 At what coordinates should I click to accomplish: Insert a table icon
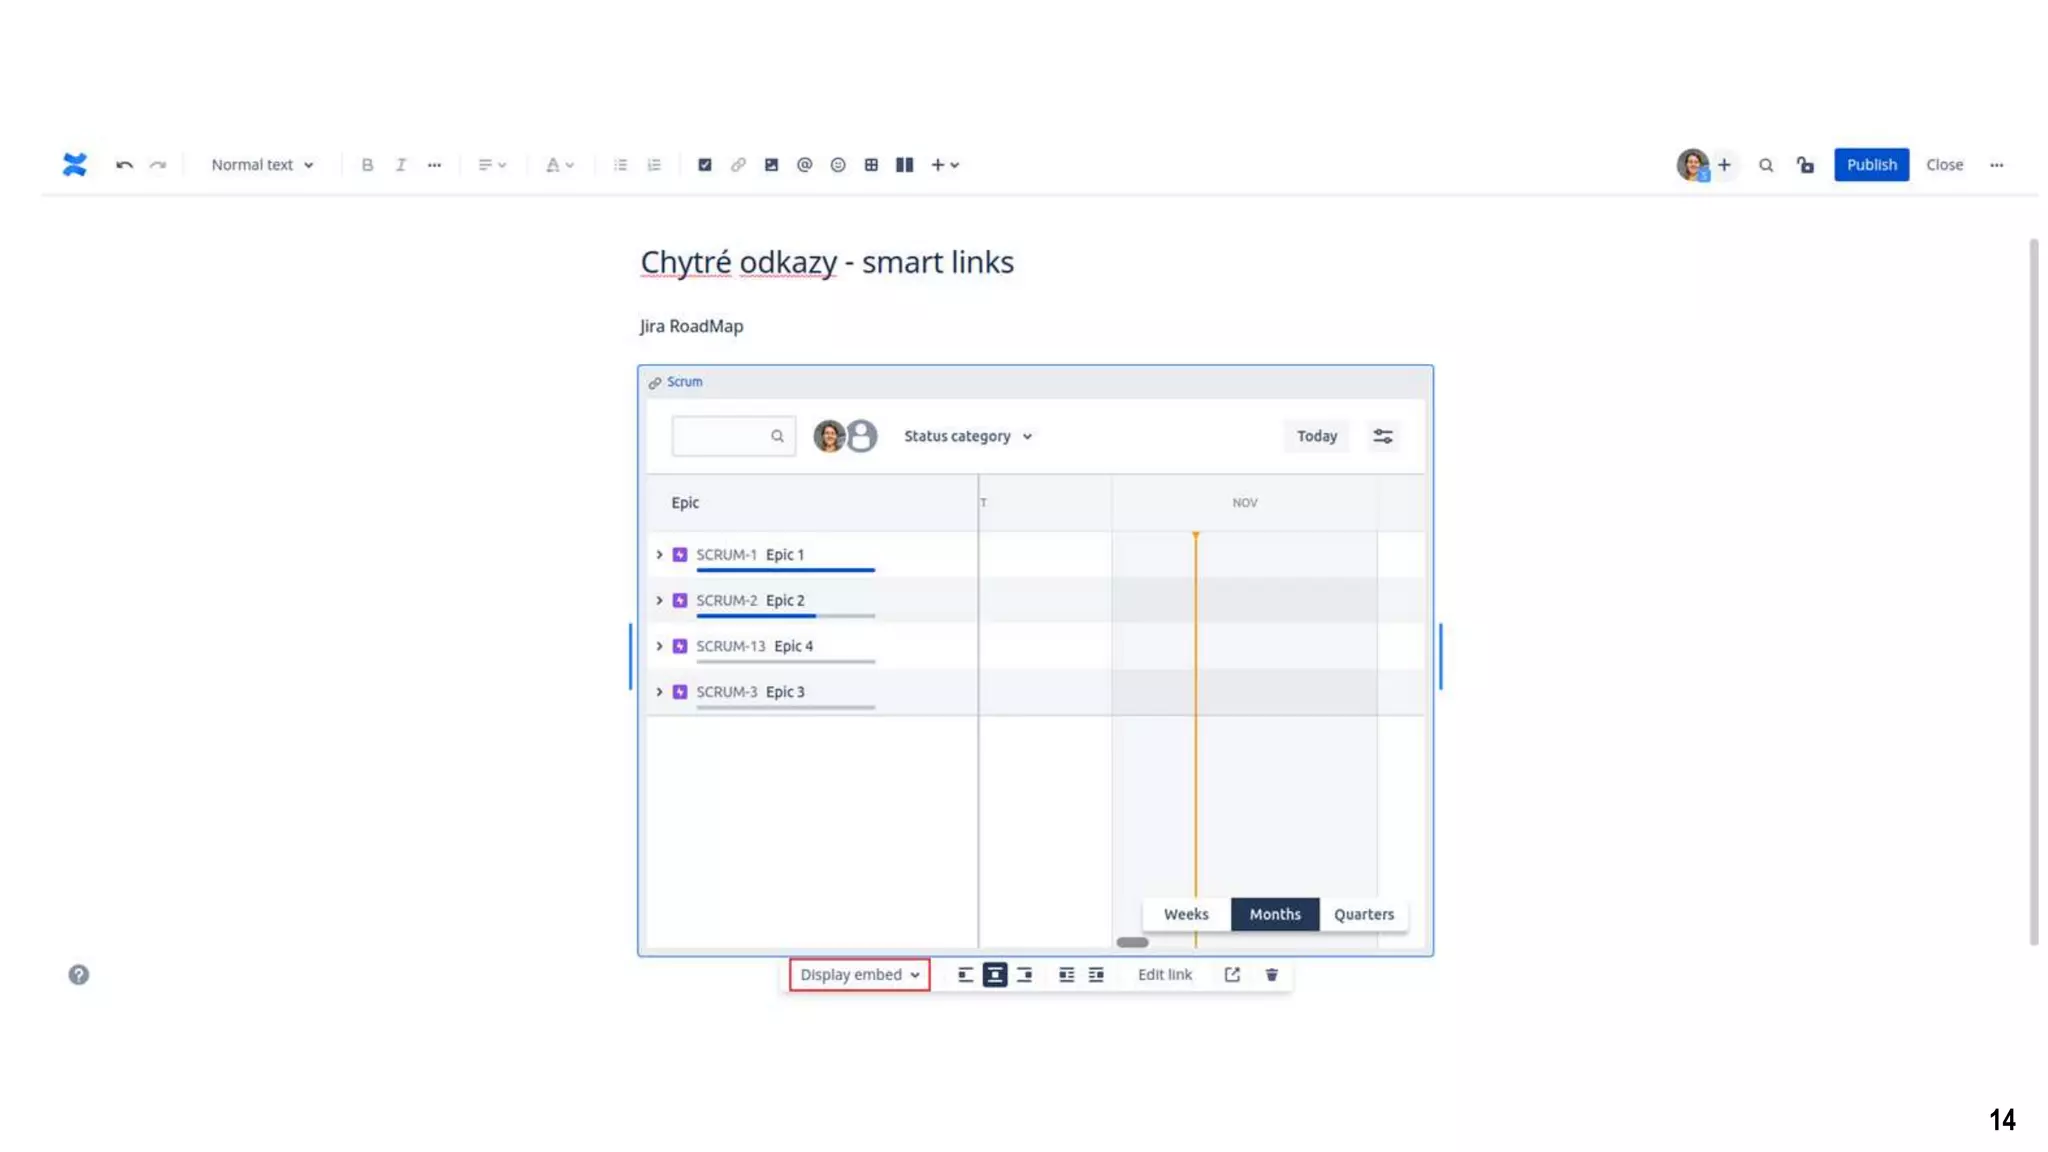pos(871,165)
